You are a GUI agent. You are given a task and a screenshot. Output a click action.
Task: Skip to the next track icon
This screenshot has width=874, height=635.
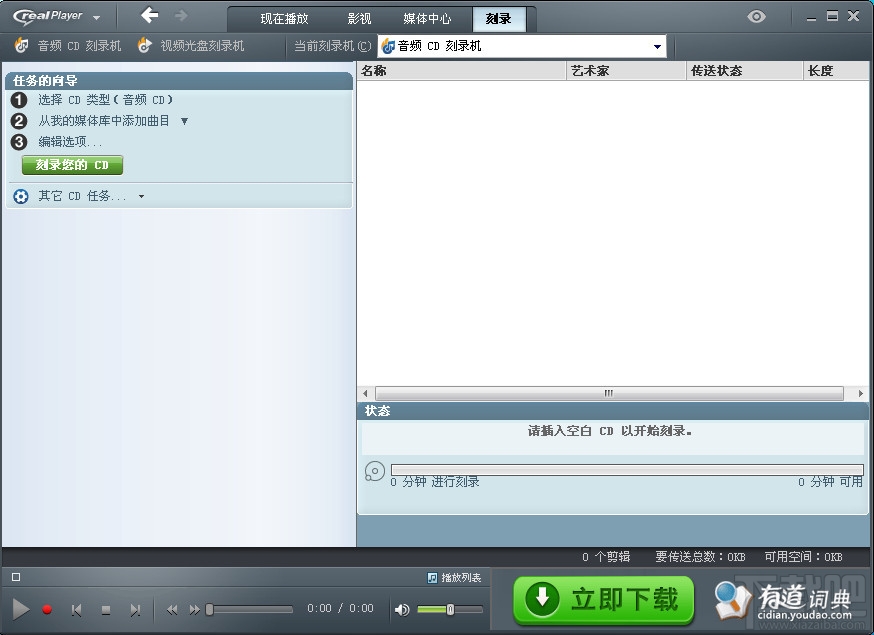136,609
